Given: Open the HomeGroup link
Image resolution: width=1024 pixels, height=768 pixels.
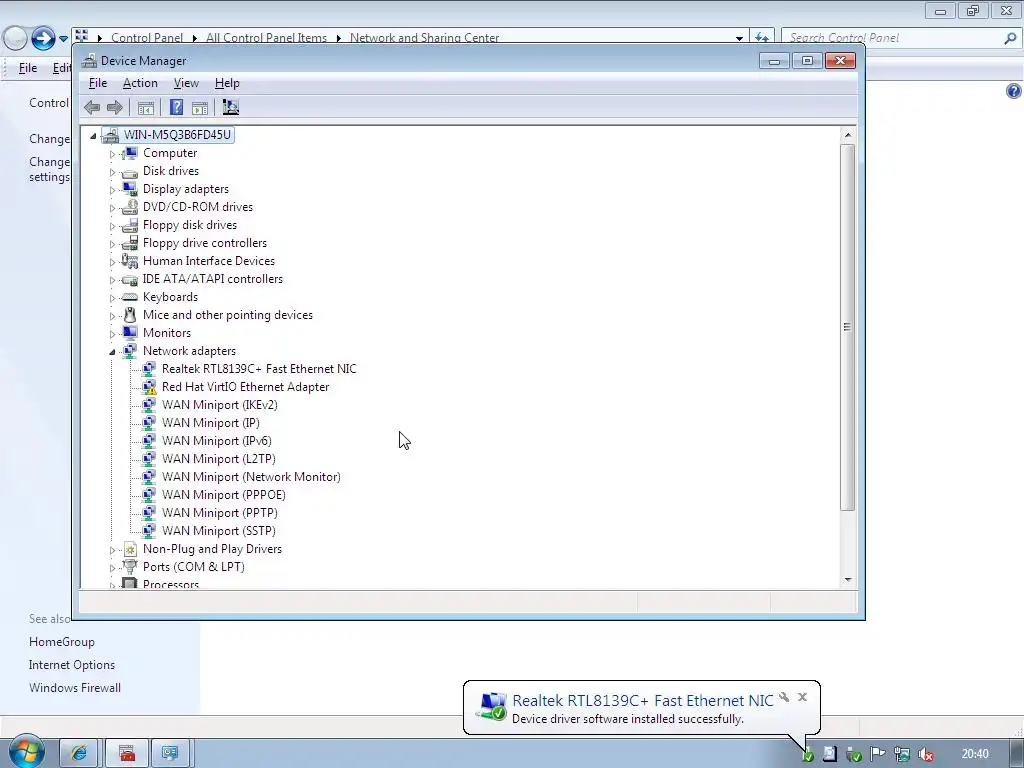Looking at the screenshot, I should point(61,642).
